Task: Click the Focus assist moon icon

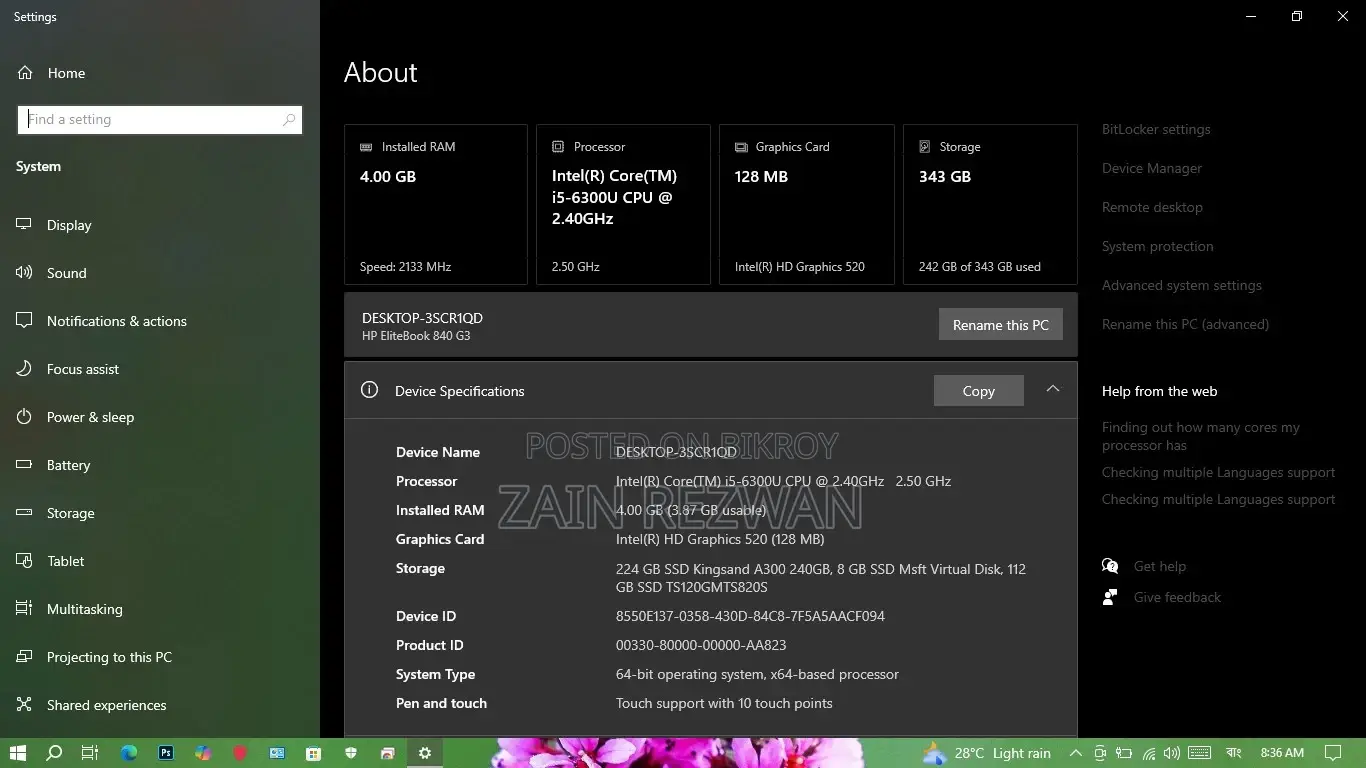Action: pos(24,369)
